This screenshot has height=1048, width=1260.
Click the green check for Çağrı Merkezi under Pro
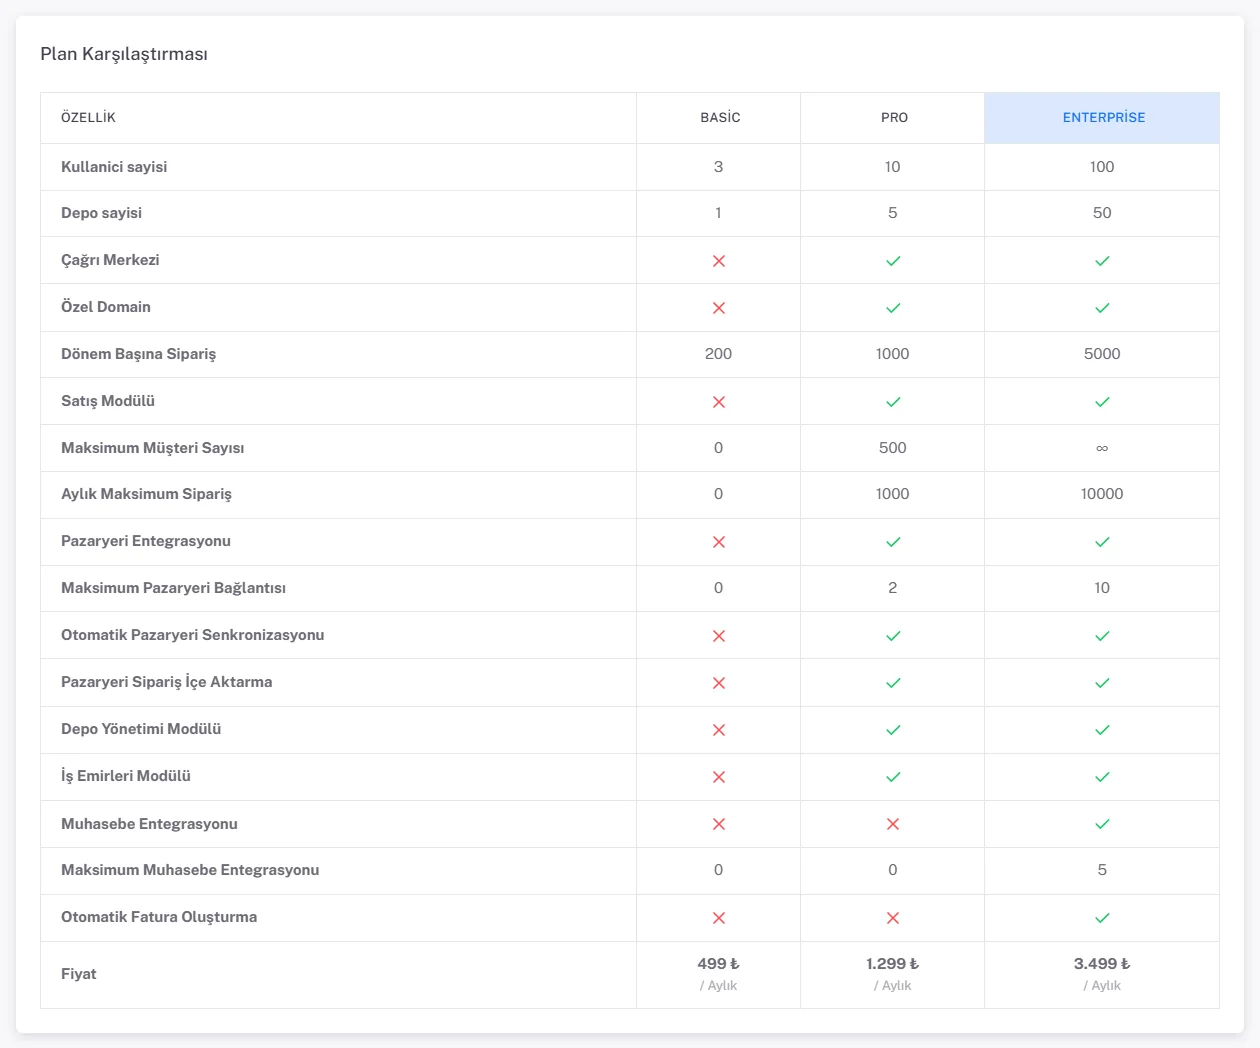point(893,261)
